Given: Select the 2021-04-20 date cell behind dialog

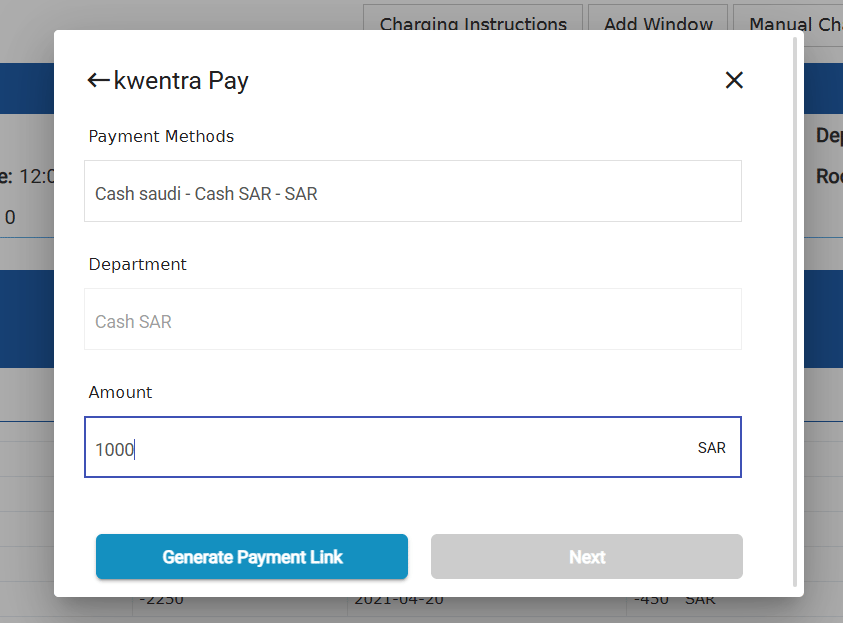Looking at the screenshot, I should (x=399, y=601).
